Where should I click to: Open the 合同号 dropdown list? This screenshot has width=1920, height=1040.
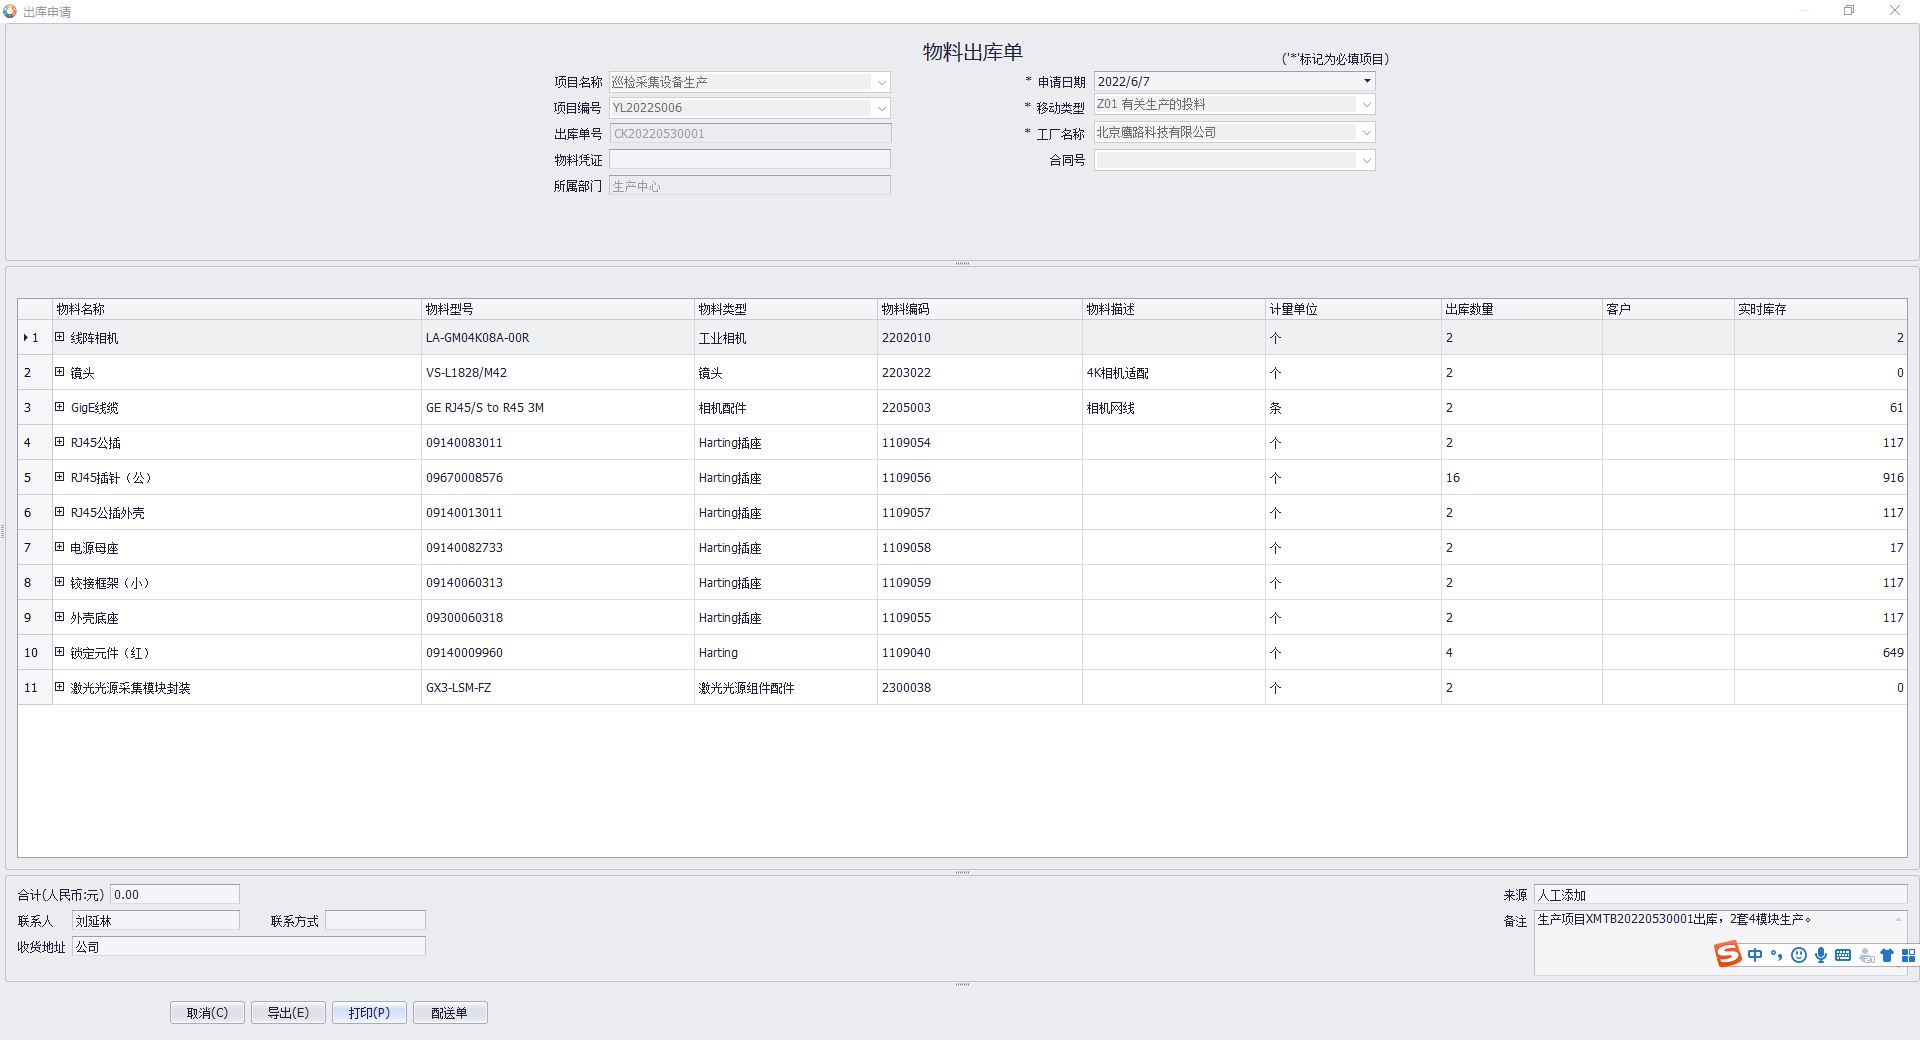click(1366, 160)
